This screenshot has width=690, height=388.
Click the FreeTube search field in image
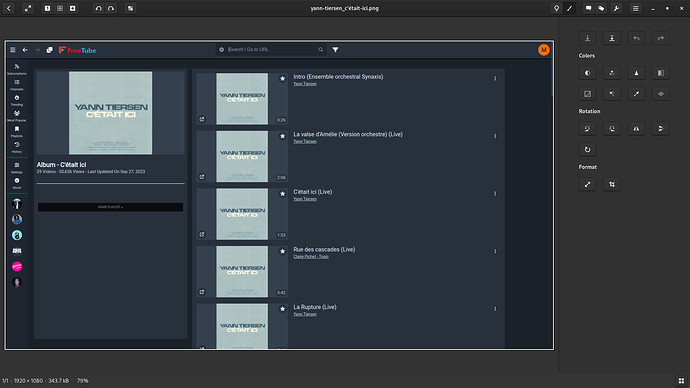pyautogui.click(x=271, y=50)
